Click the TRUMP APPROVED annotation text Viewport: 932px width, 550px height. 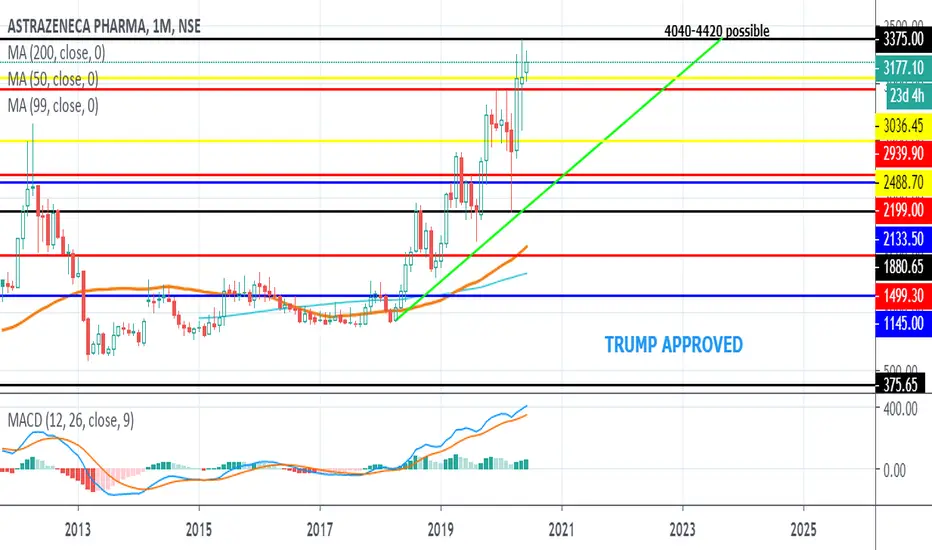pyautogui.click(x=673, y=344)
